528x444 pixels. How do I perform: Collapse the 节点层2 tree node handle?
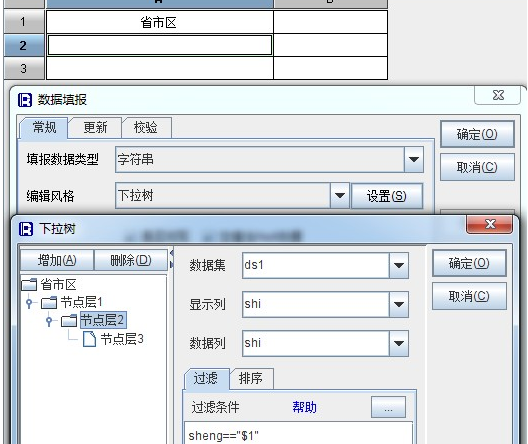click(x=49, y=320)
